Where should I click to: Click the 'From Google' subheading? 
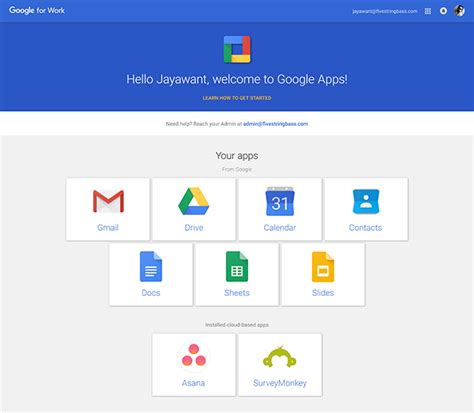click(237, 169)
